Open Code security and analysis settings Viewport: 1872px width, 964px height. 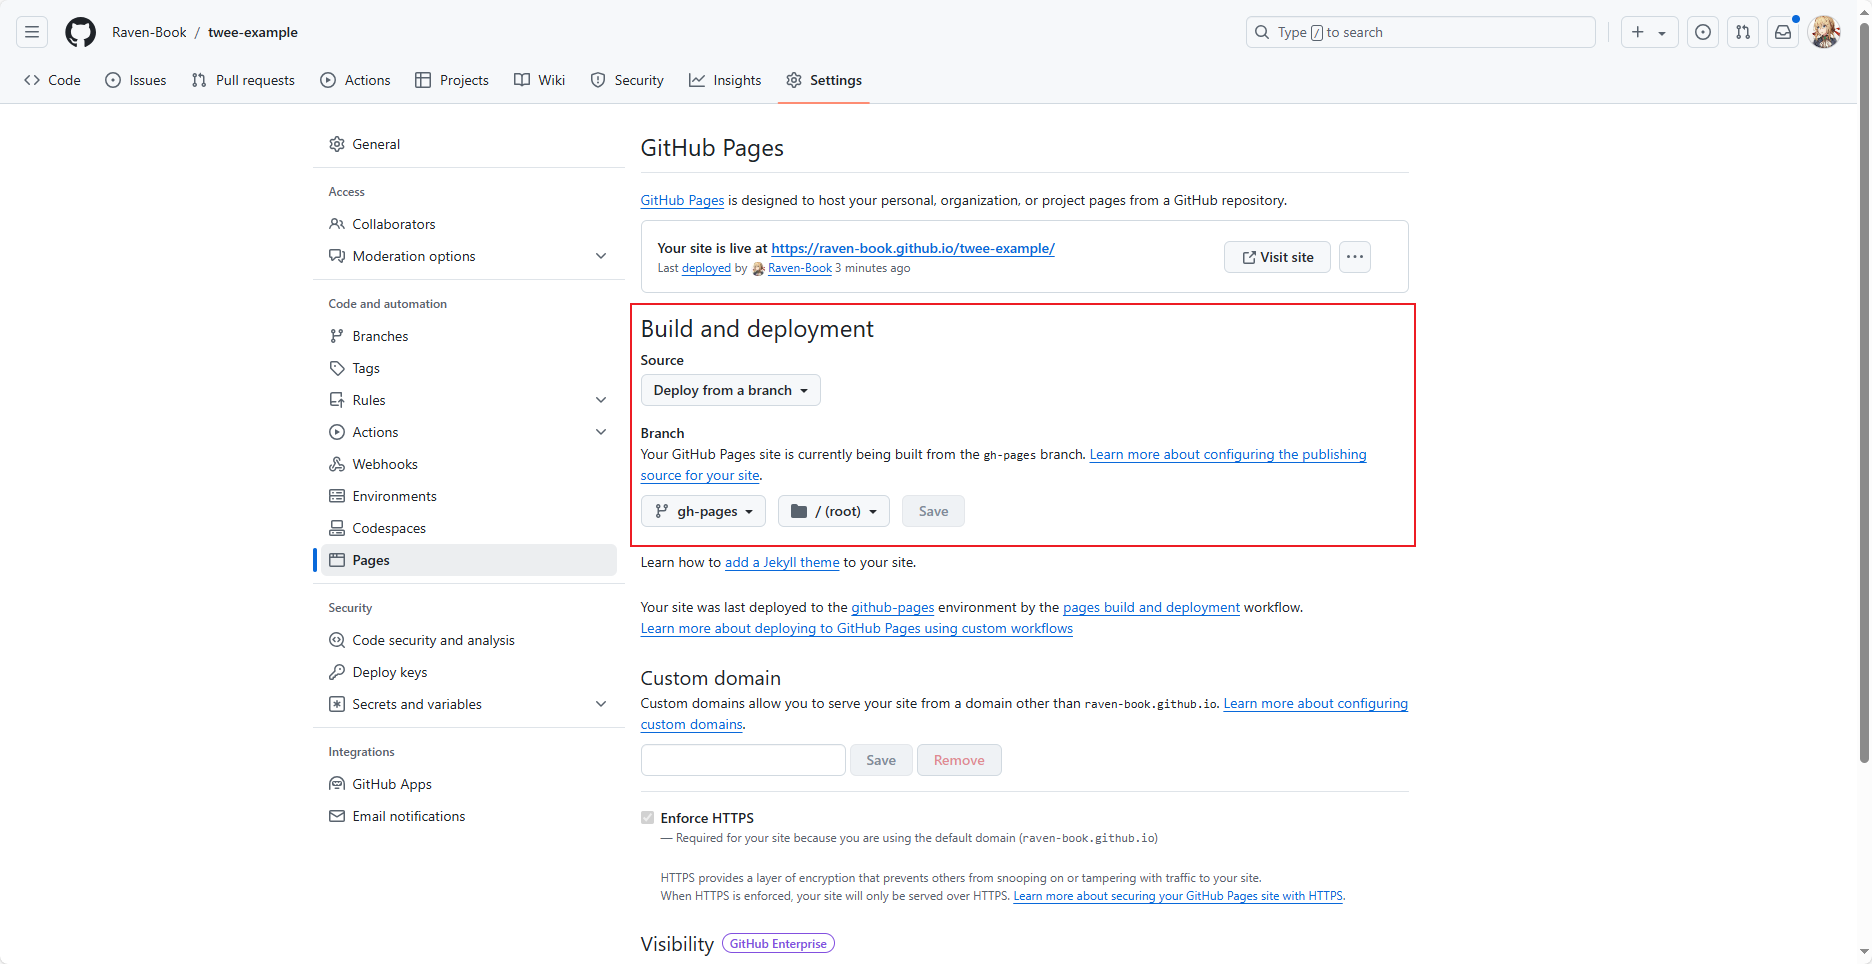pyautogui.click(x=468, y=640)
